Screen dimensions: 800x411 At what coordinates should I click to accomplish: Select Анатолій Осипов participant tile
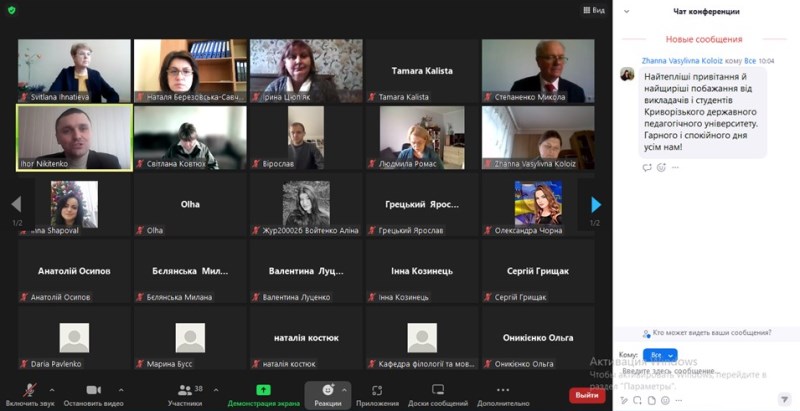coord(74,271)
